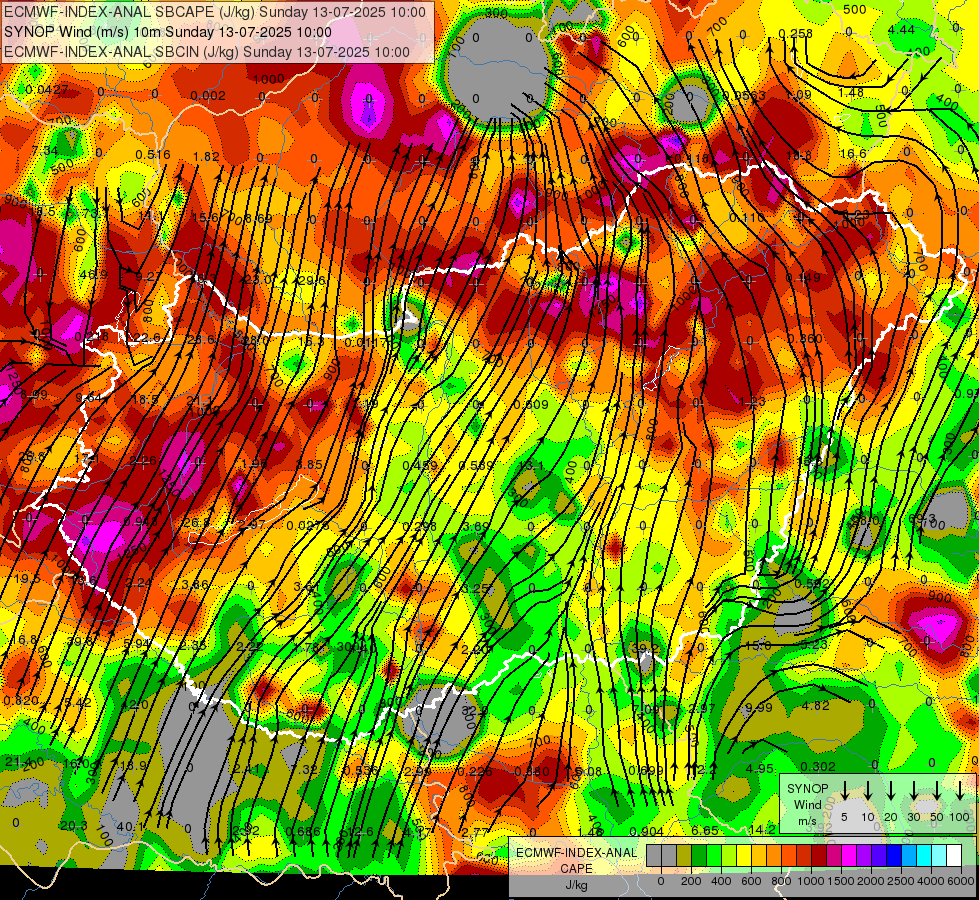Viewport: 979px width, 900px height.
Task: Click the 29.6 value on the map
Action: pyautogui.click(x=312, y=280)
